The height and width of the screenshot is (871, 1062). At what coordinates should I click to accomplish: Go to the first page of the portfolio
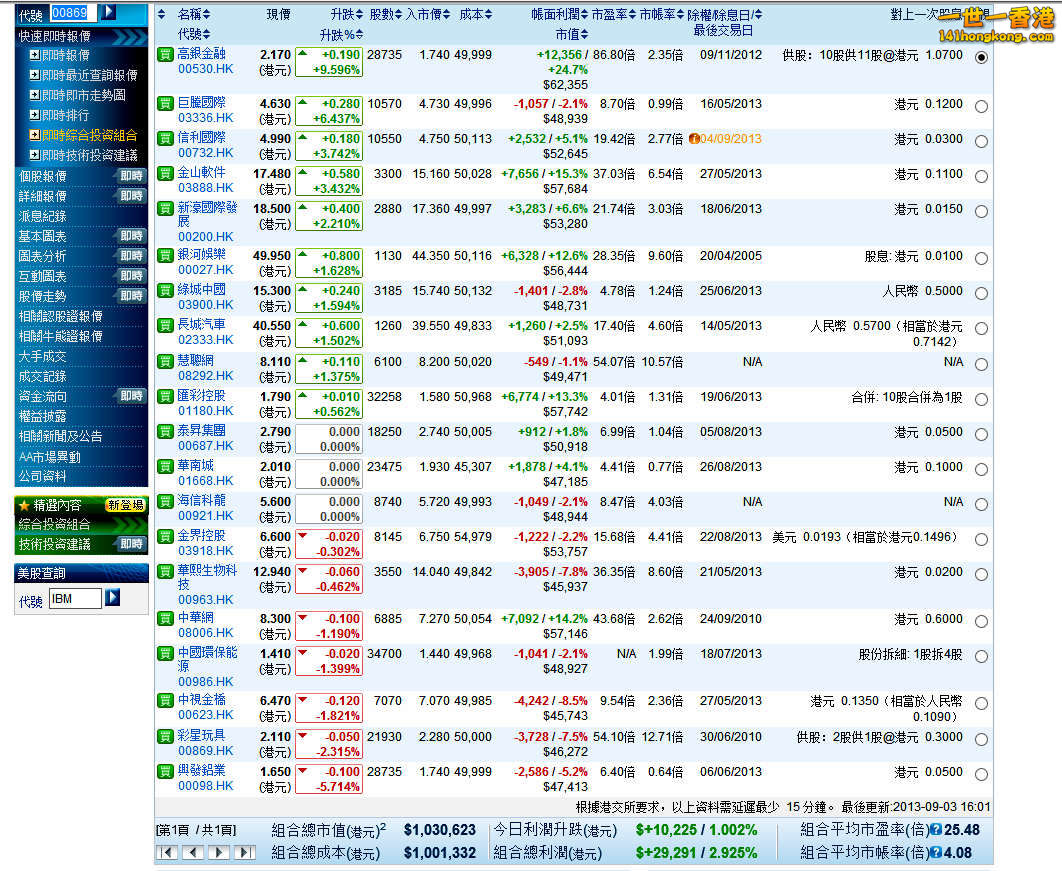(x=167, y=853)
